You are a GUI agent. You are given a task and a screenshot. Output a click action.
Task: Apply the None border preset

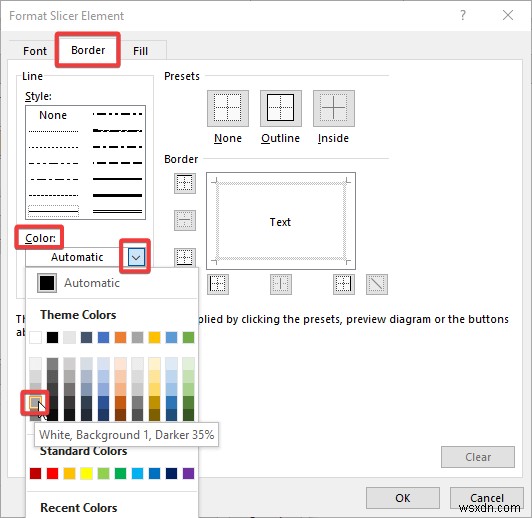coord(228,109)
